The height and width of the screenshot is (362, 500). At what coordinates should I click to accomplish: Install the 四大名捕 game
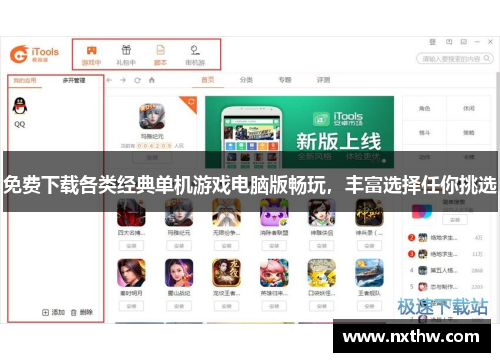(x=131, y=246)
